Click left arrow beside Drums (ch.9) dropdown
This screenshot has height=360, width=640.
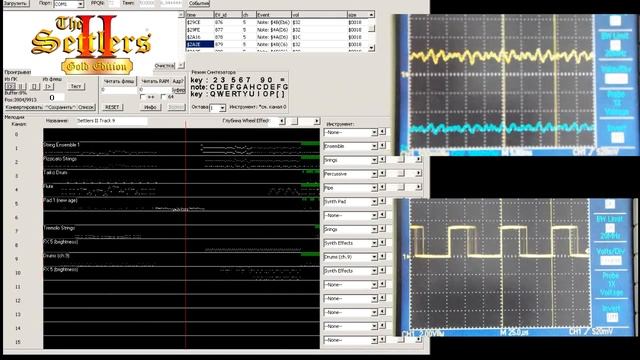[382, 257]
